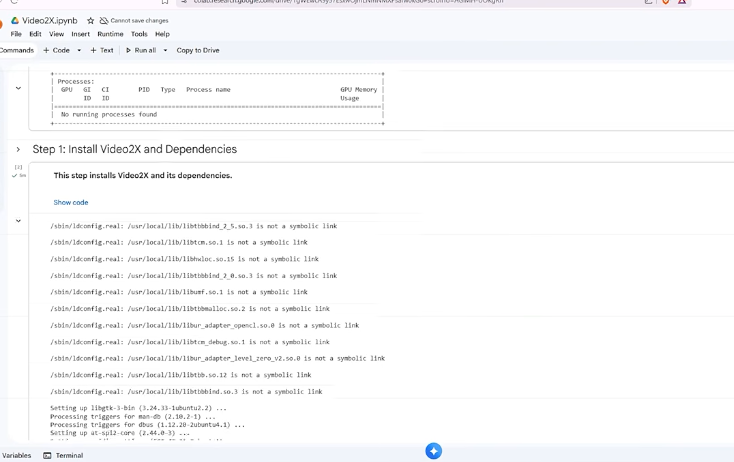The width and height of the screenshot is (734, 462).
Task: Click the 'Cannot save changes' text
Action: point(139,21)
